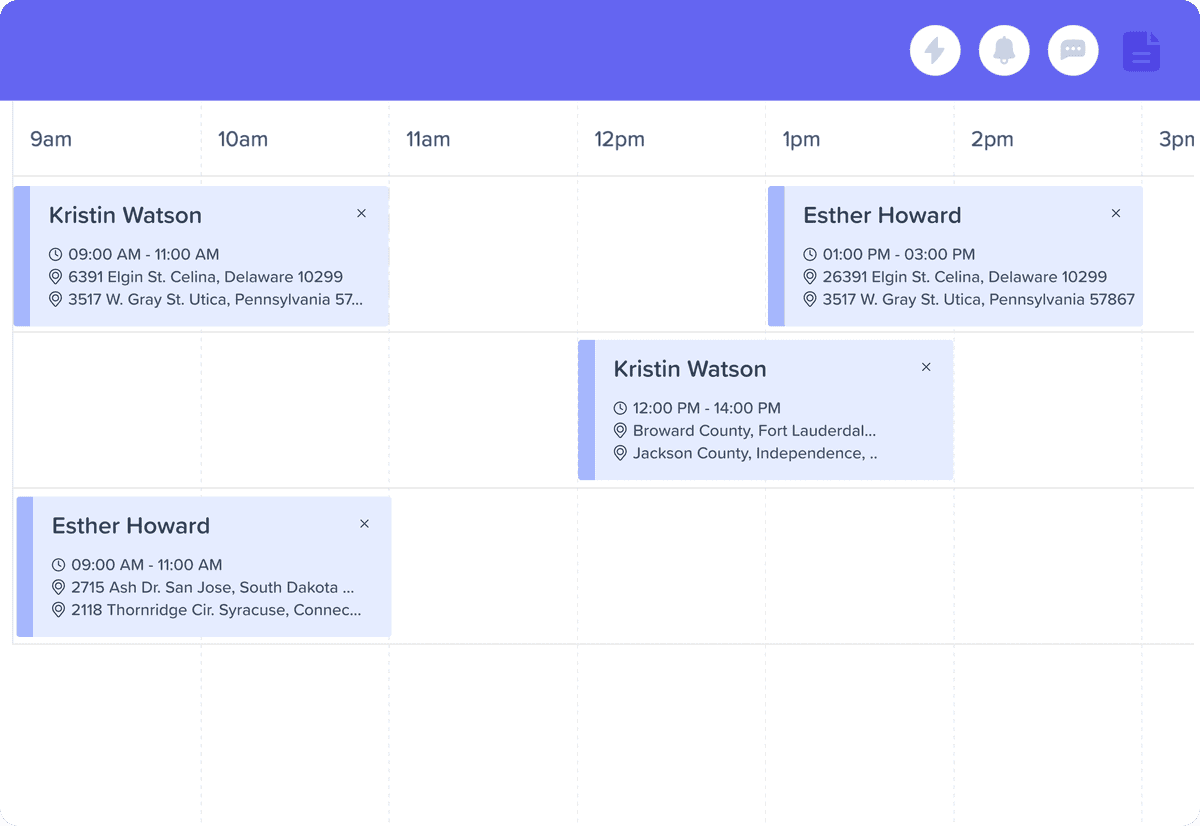Open the chat messages icon
Screen dimensions: 1200x826
(x=1072, y=50)
